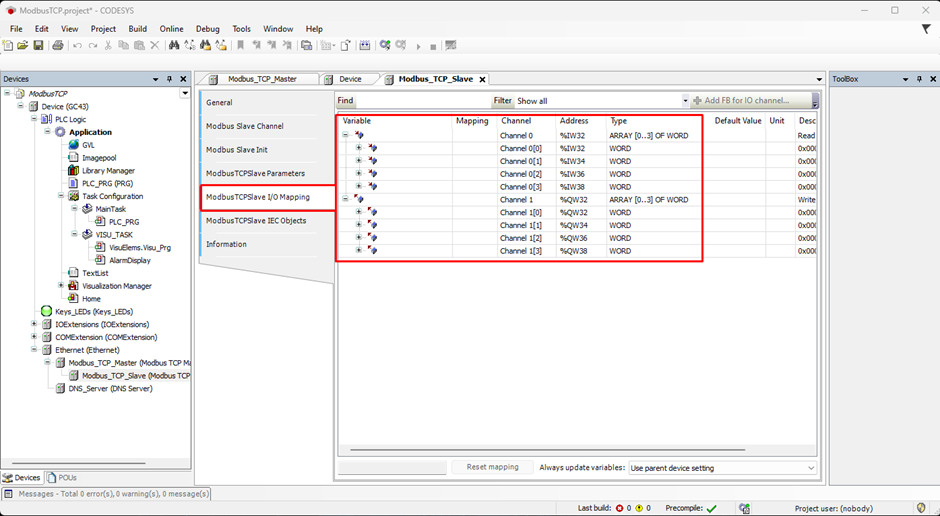Pin the ToolBox panel
Image resolution: width=940 pixels, height=516 pixels.
919,79
